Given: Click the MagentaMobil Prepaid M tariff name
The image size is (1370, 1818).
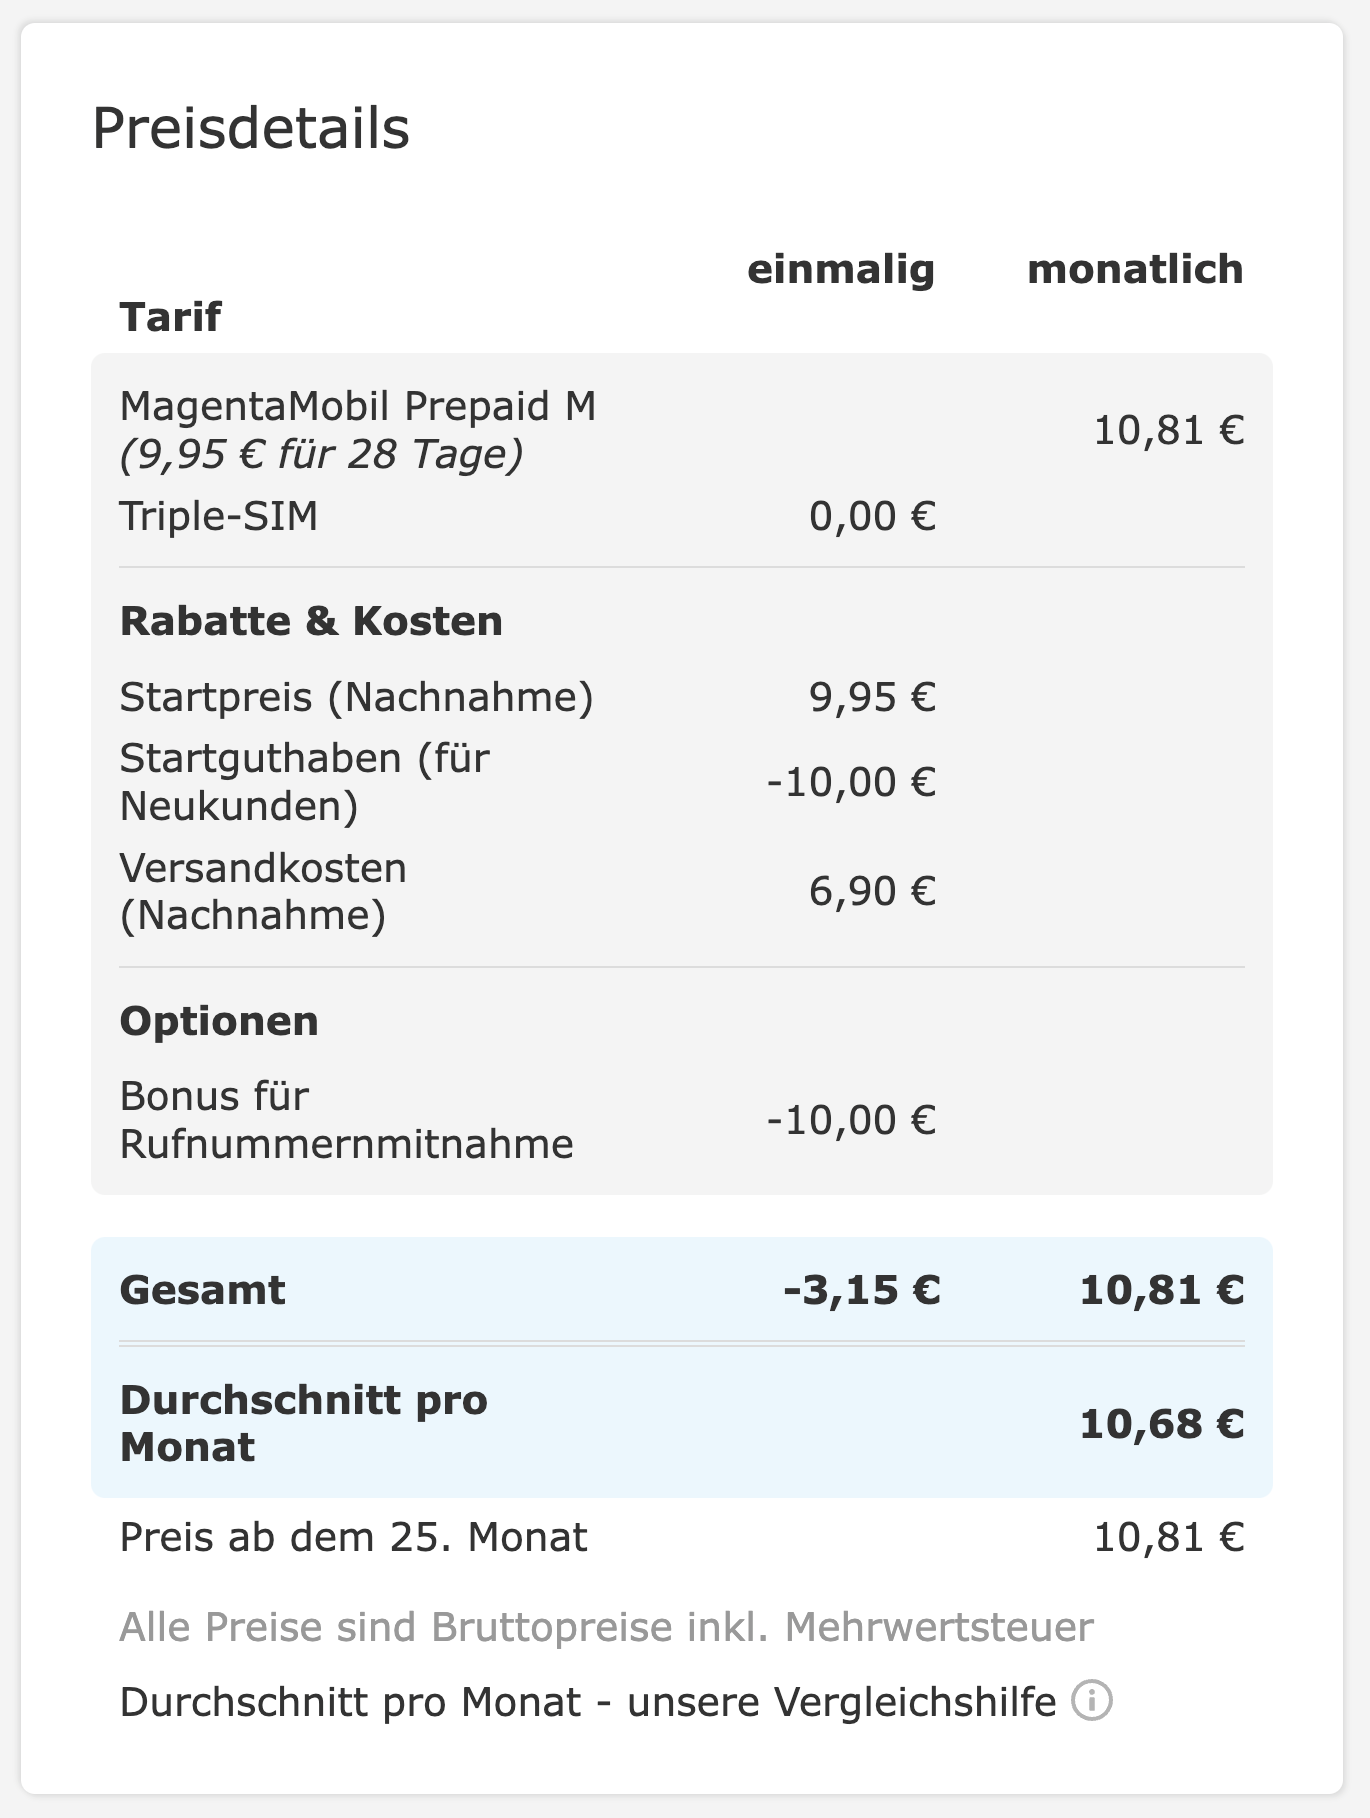Looking at the screenshot, I should click(x=358, y=406).
